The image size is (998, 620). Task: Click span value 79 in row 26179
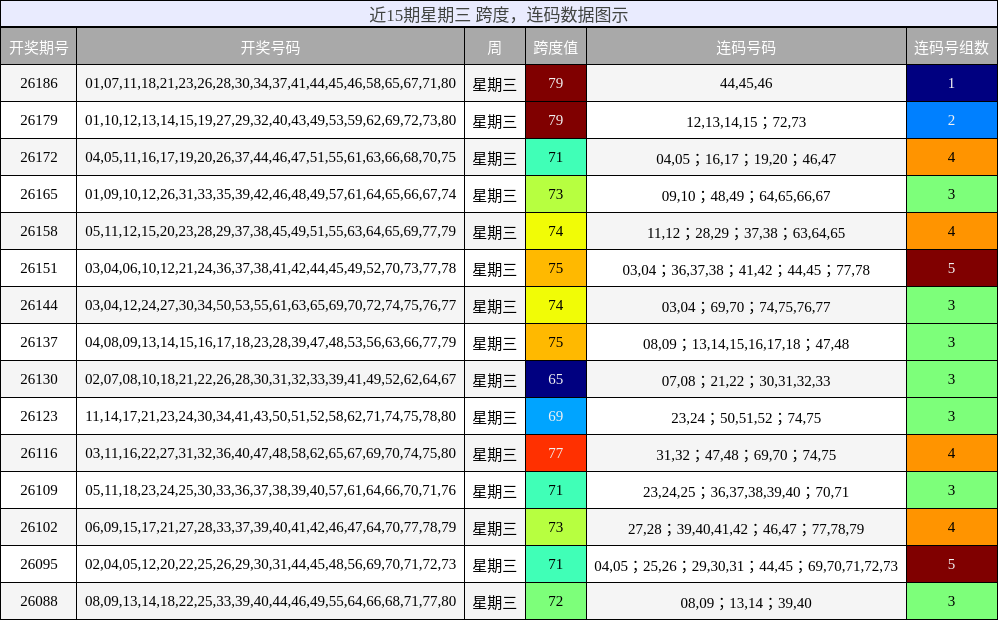point(556,120)
